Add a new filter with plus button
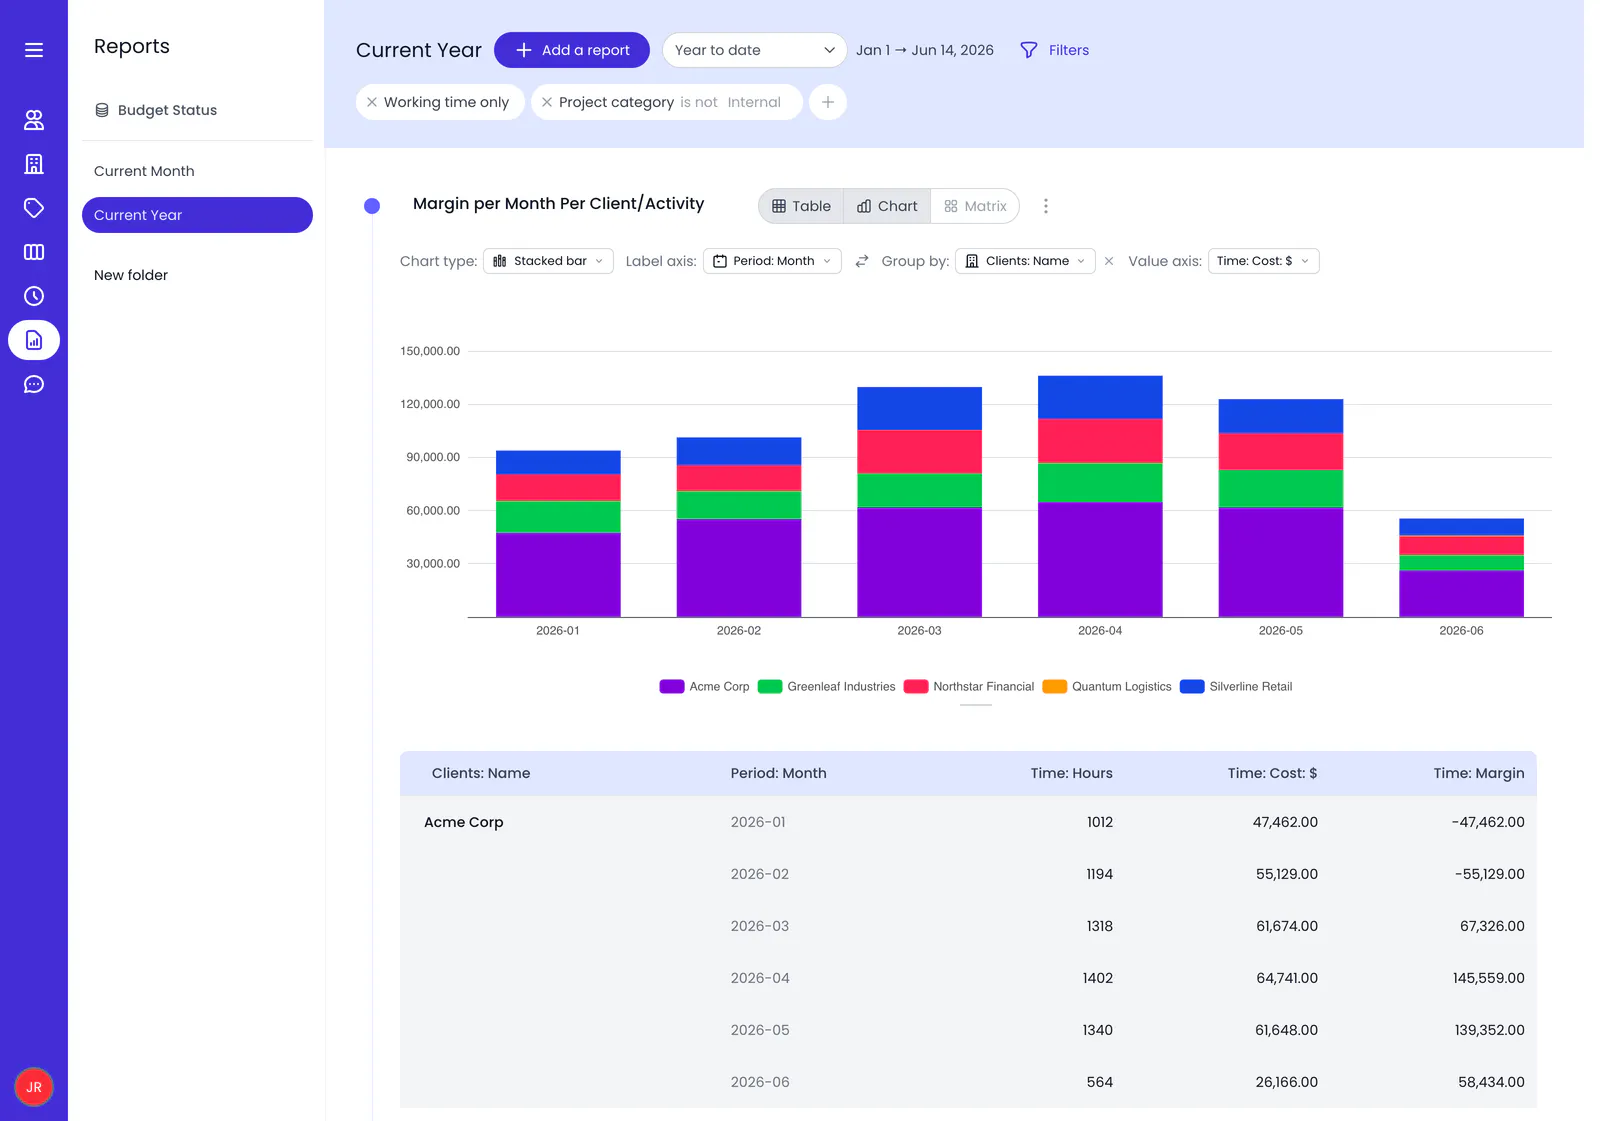 [x=828, y=102]
